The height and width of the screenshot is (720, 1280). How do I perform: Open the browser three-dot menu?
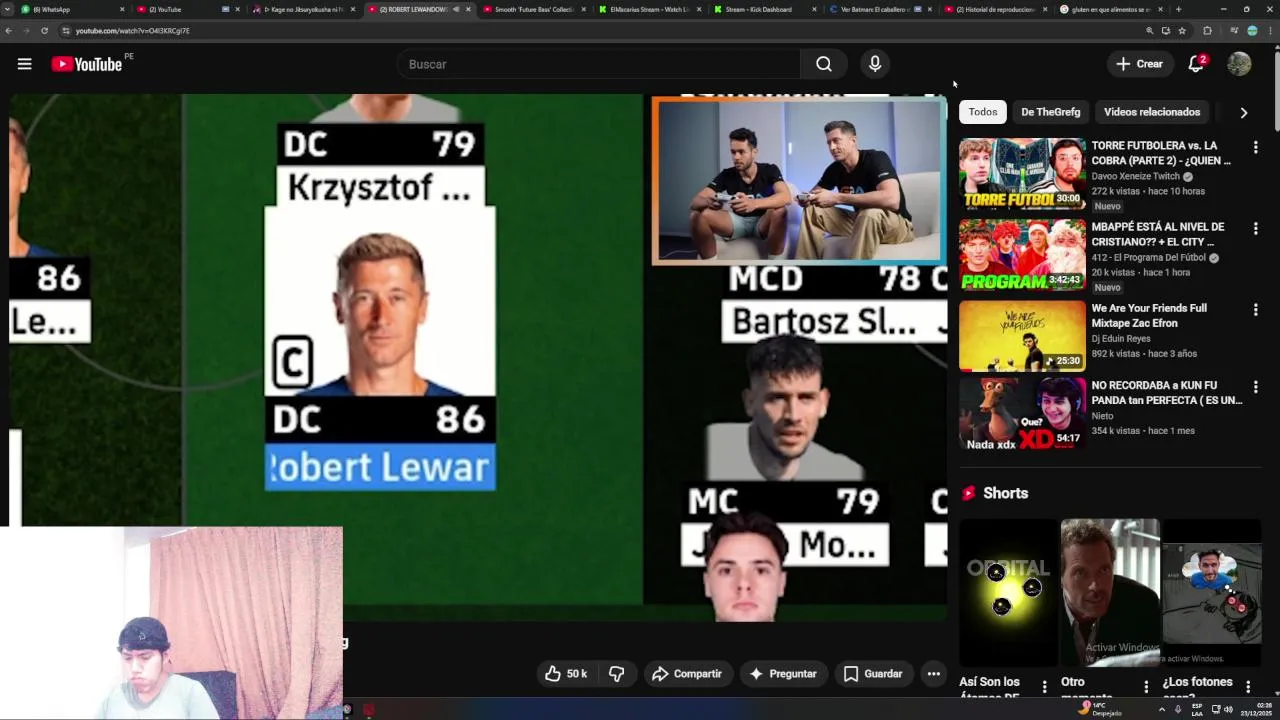[x=1269, y=31]
